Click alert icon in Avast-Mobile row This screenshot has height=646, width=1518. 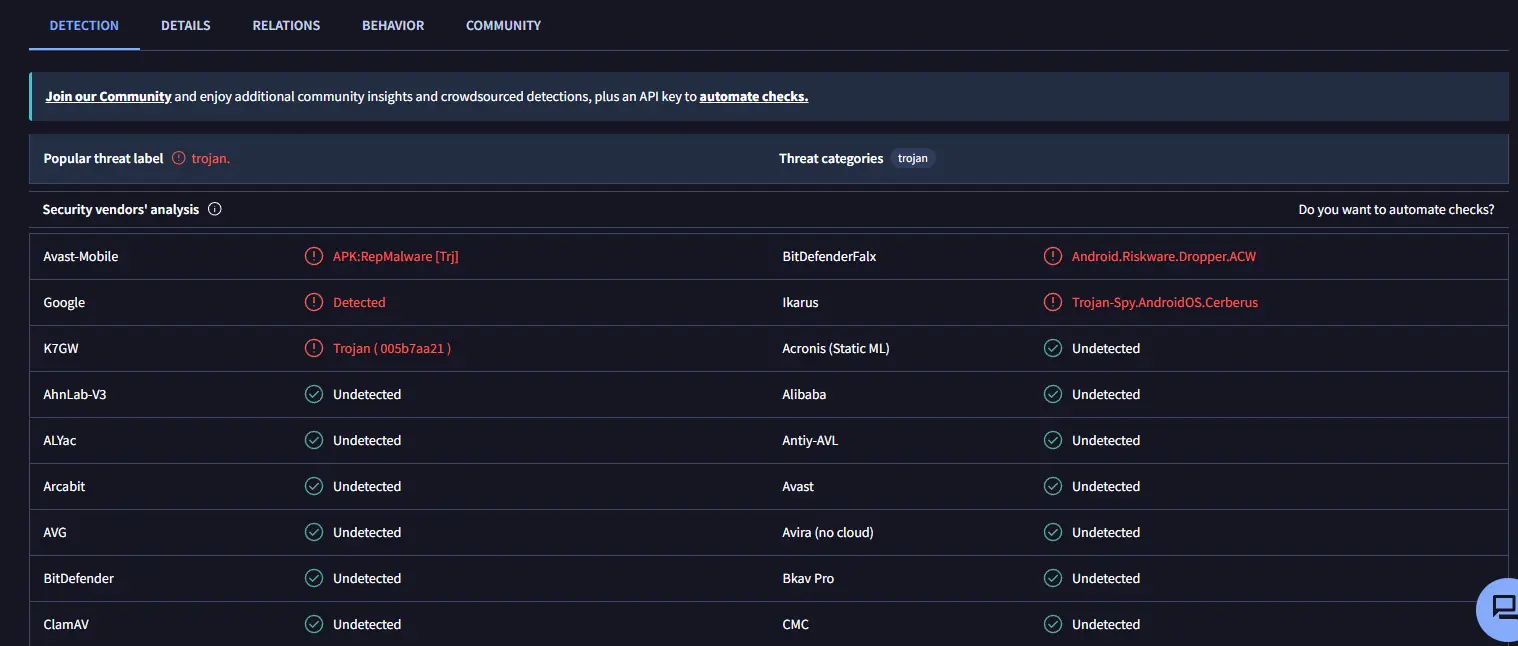(x=314, y=256)
